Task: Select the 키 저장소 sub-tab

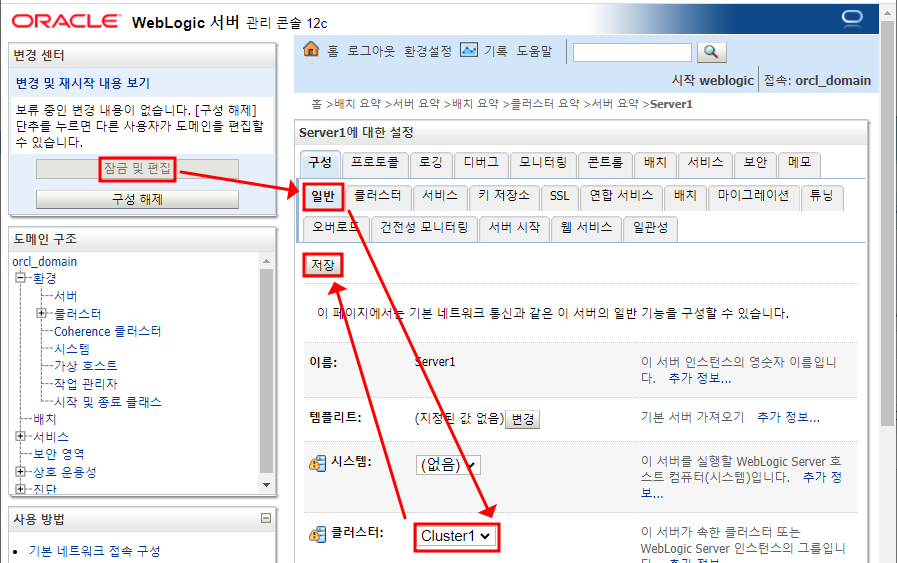Action: coord(505,197)
